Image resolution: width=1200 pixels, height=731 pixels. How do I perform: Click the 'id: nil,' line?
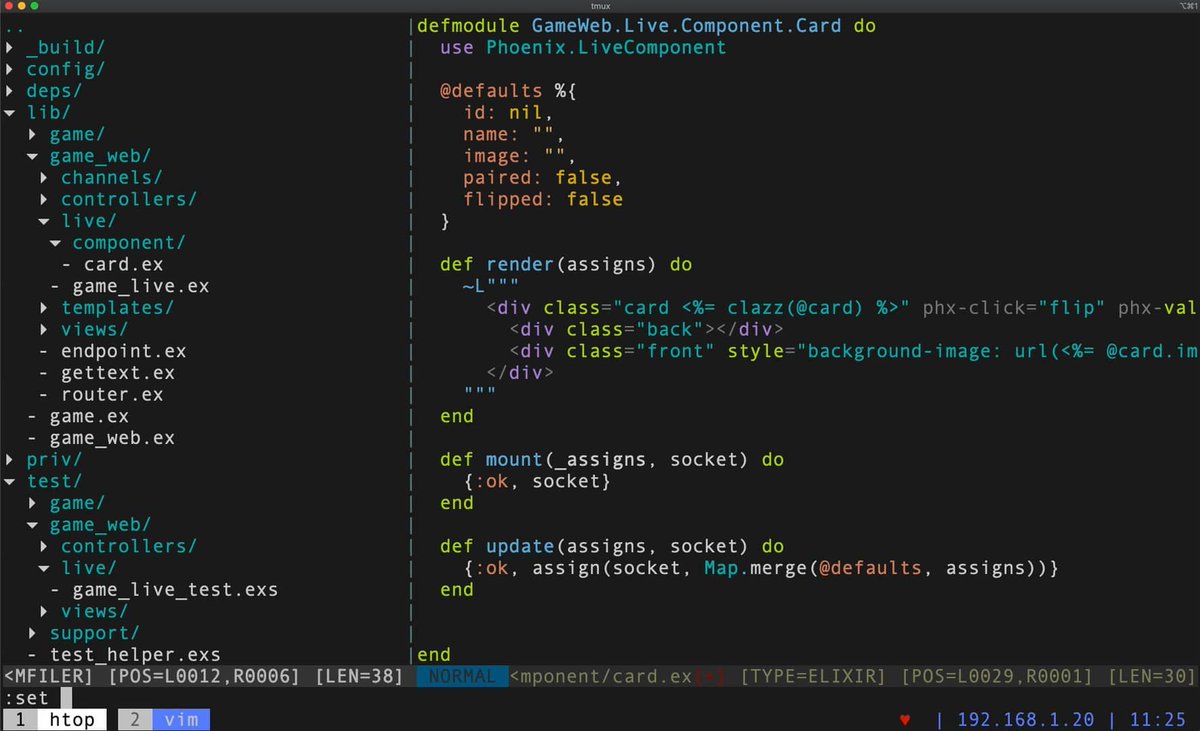509,113
